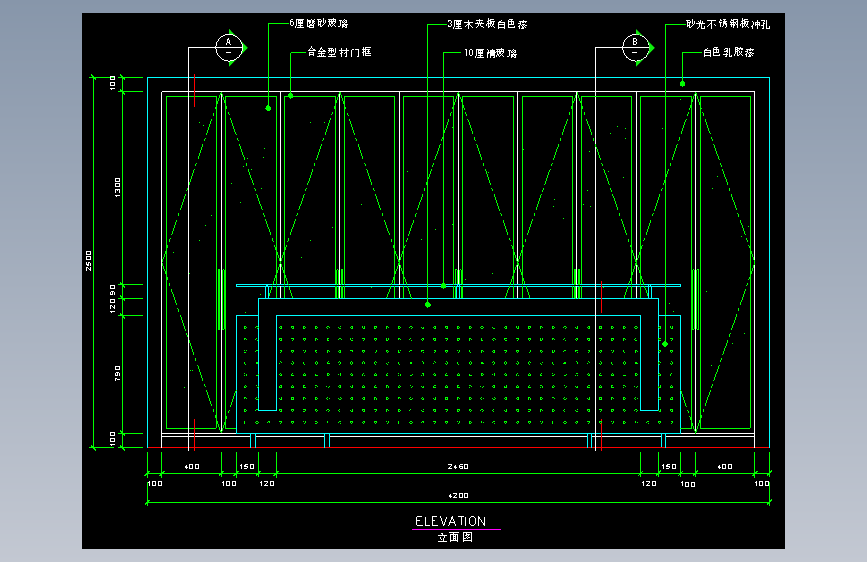Image resolution: width=867 pixels, height=562 pixels.
Task: Click the "立面图" subtitle text
Action: tap(455, 537)
